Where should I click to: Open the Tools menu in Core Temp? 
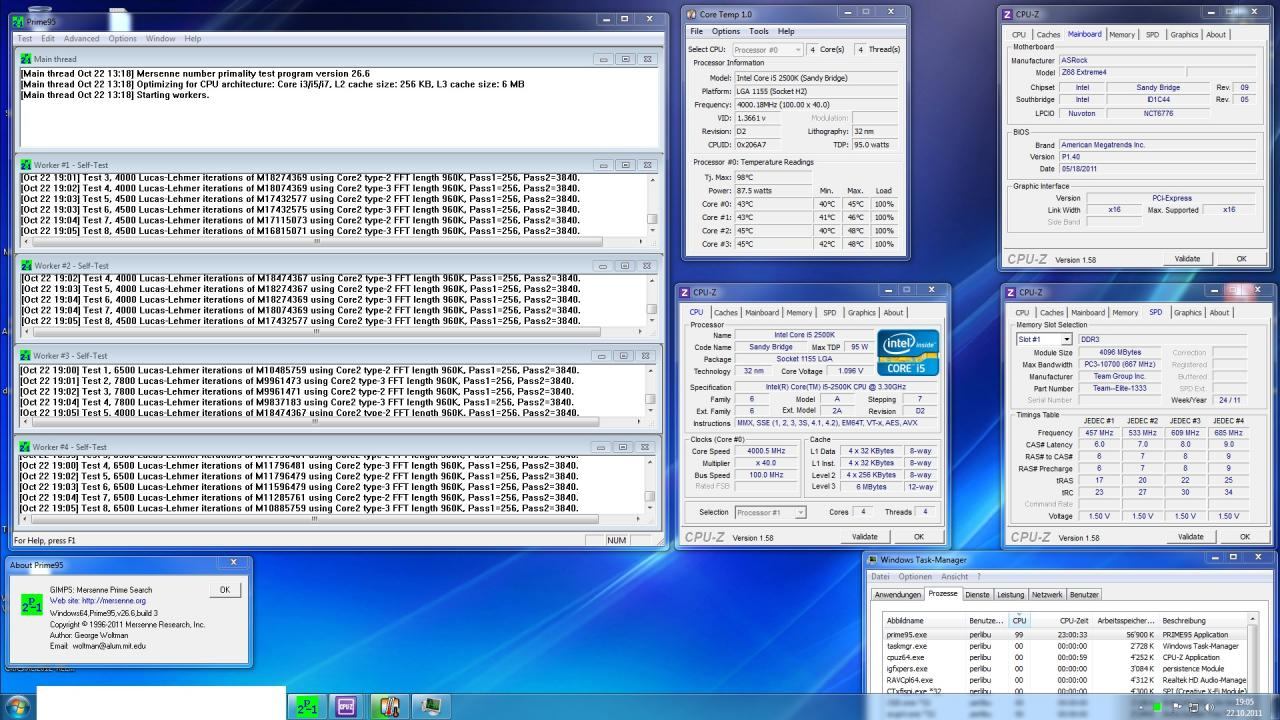pyautogui.click(x=759, y=31)
